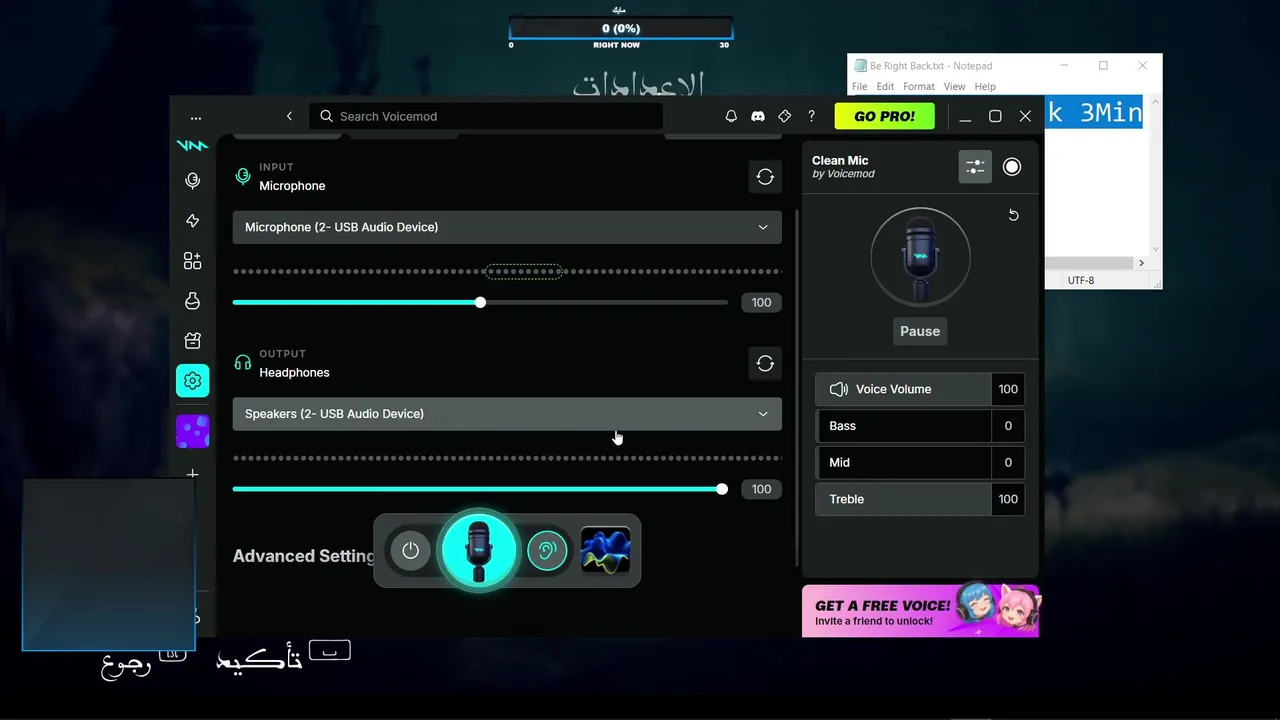Screen dimensions: 1280x720
Task: Click the Voice Volume value 100
Action: 1008,389
